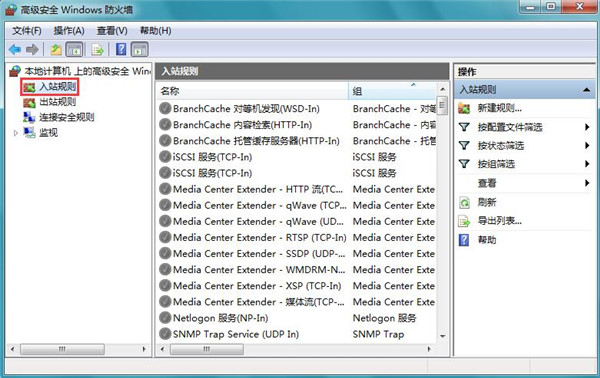The image size is (600, 378).
Task: Sort by 组 column header
Action: 392,91
